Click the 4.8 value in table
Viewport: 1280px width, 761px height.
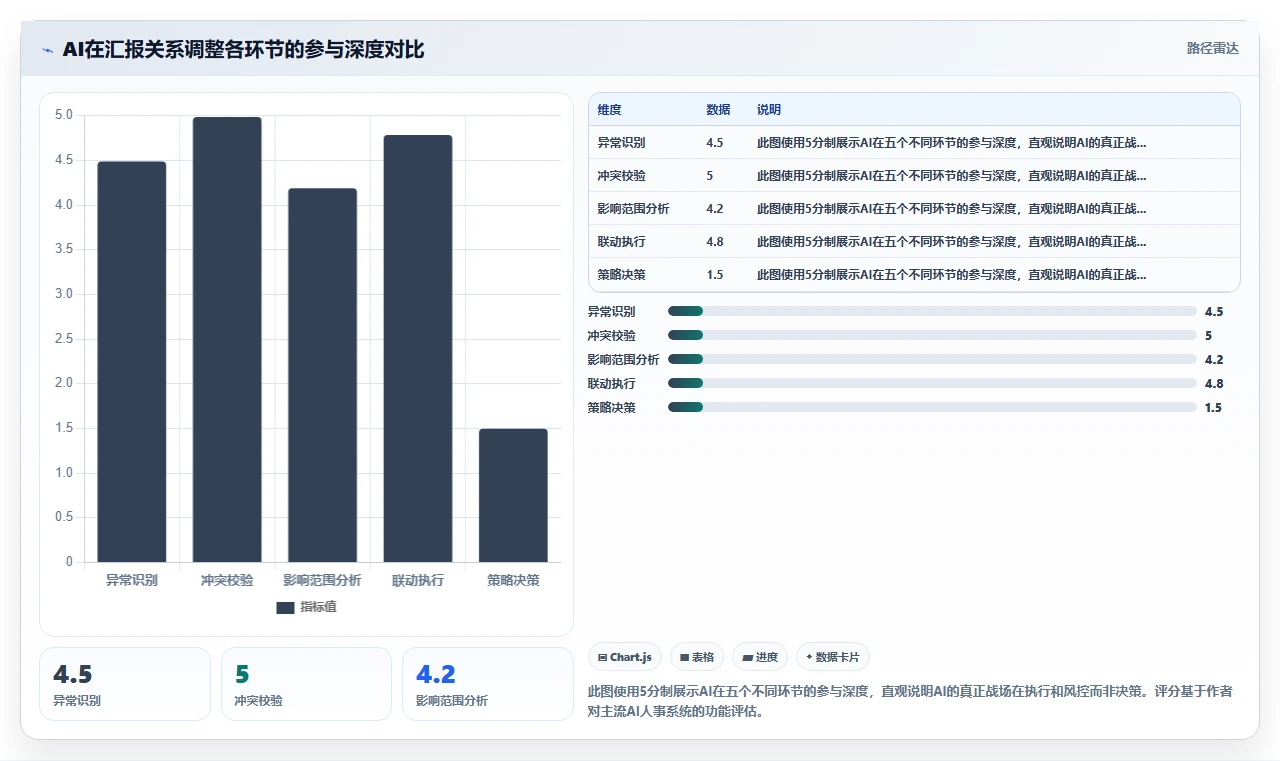pos(714,242)
